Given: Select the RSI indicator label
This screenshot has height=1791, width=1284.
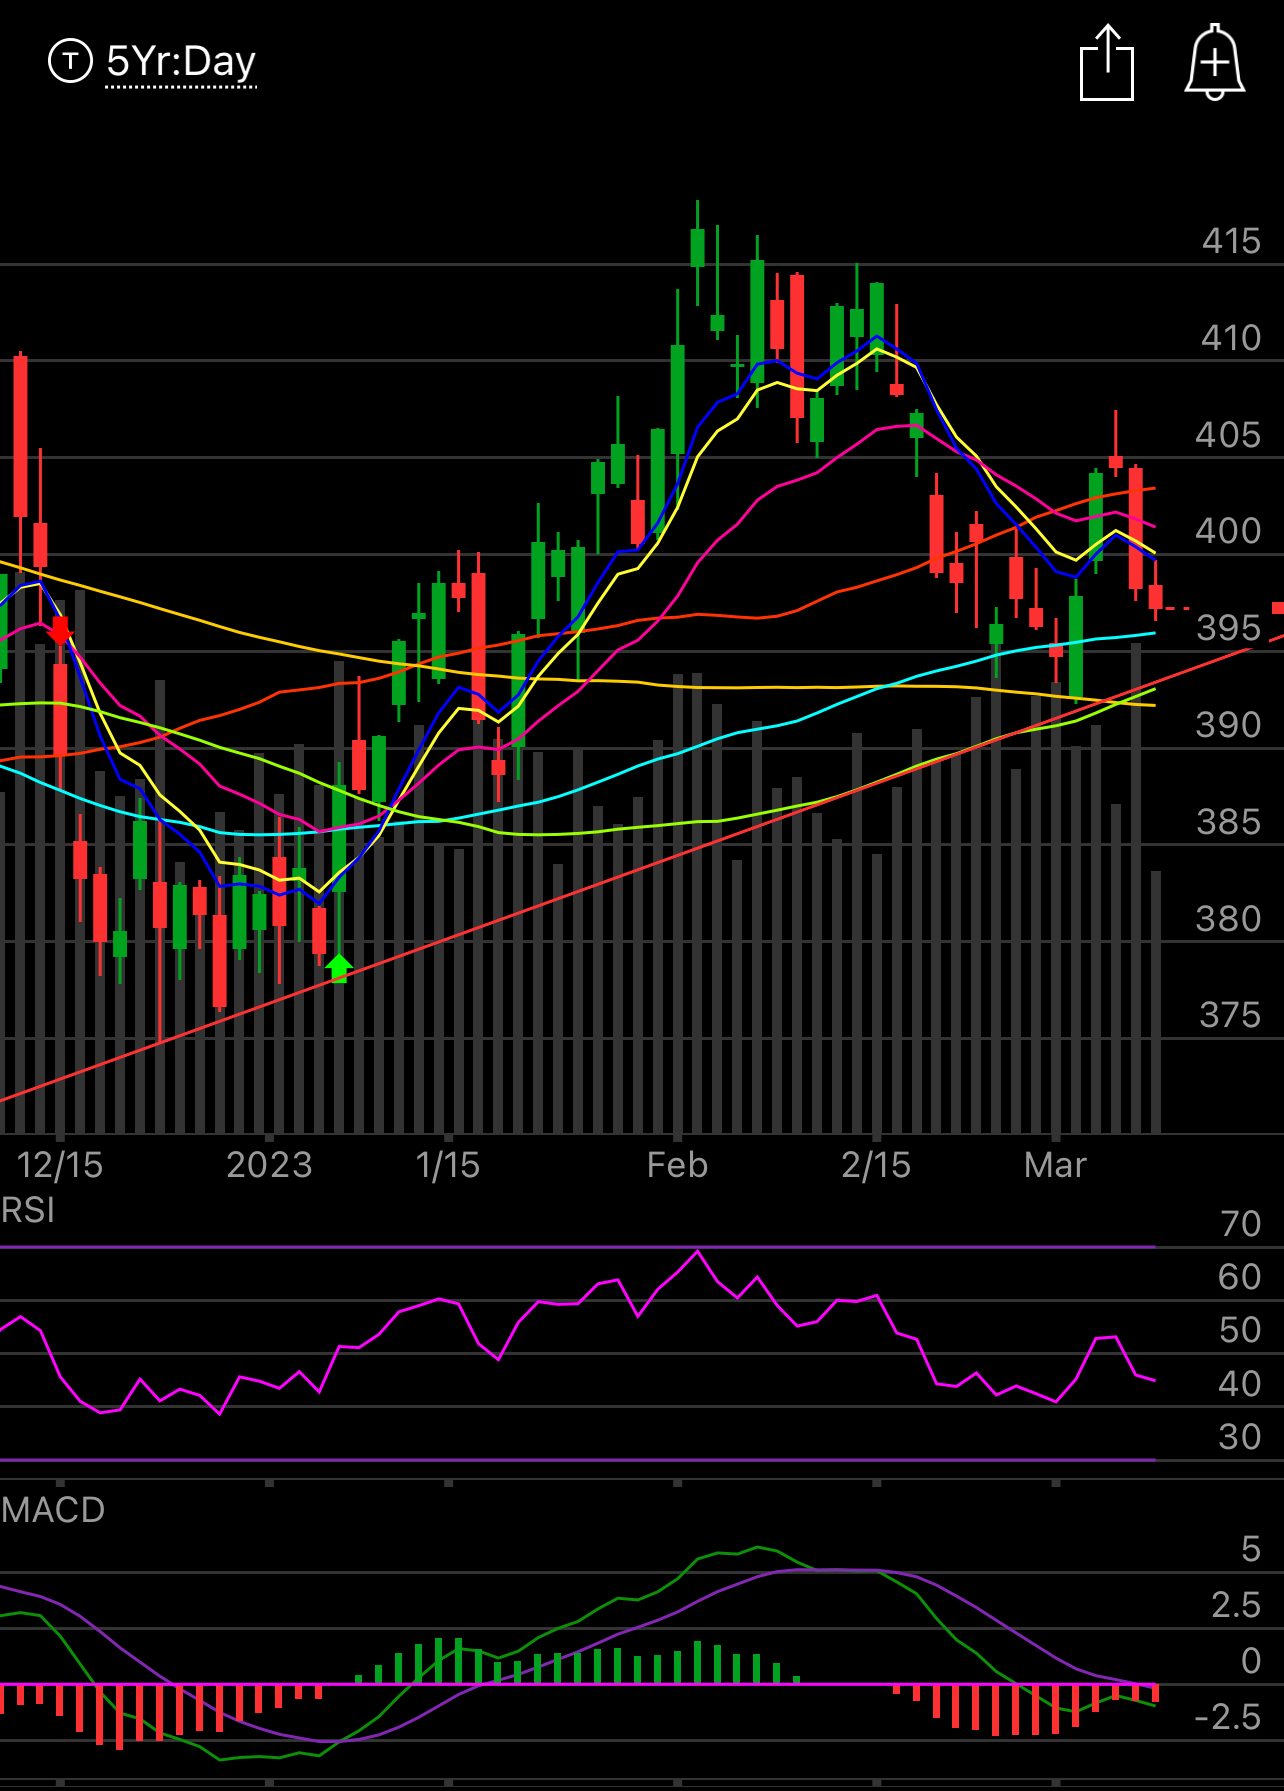Looking at the screenshot, I should coord(28,1211).
